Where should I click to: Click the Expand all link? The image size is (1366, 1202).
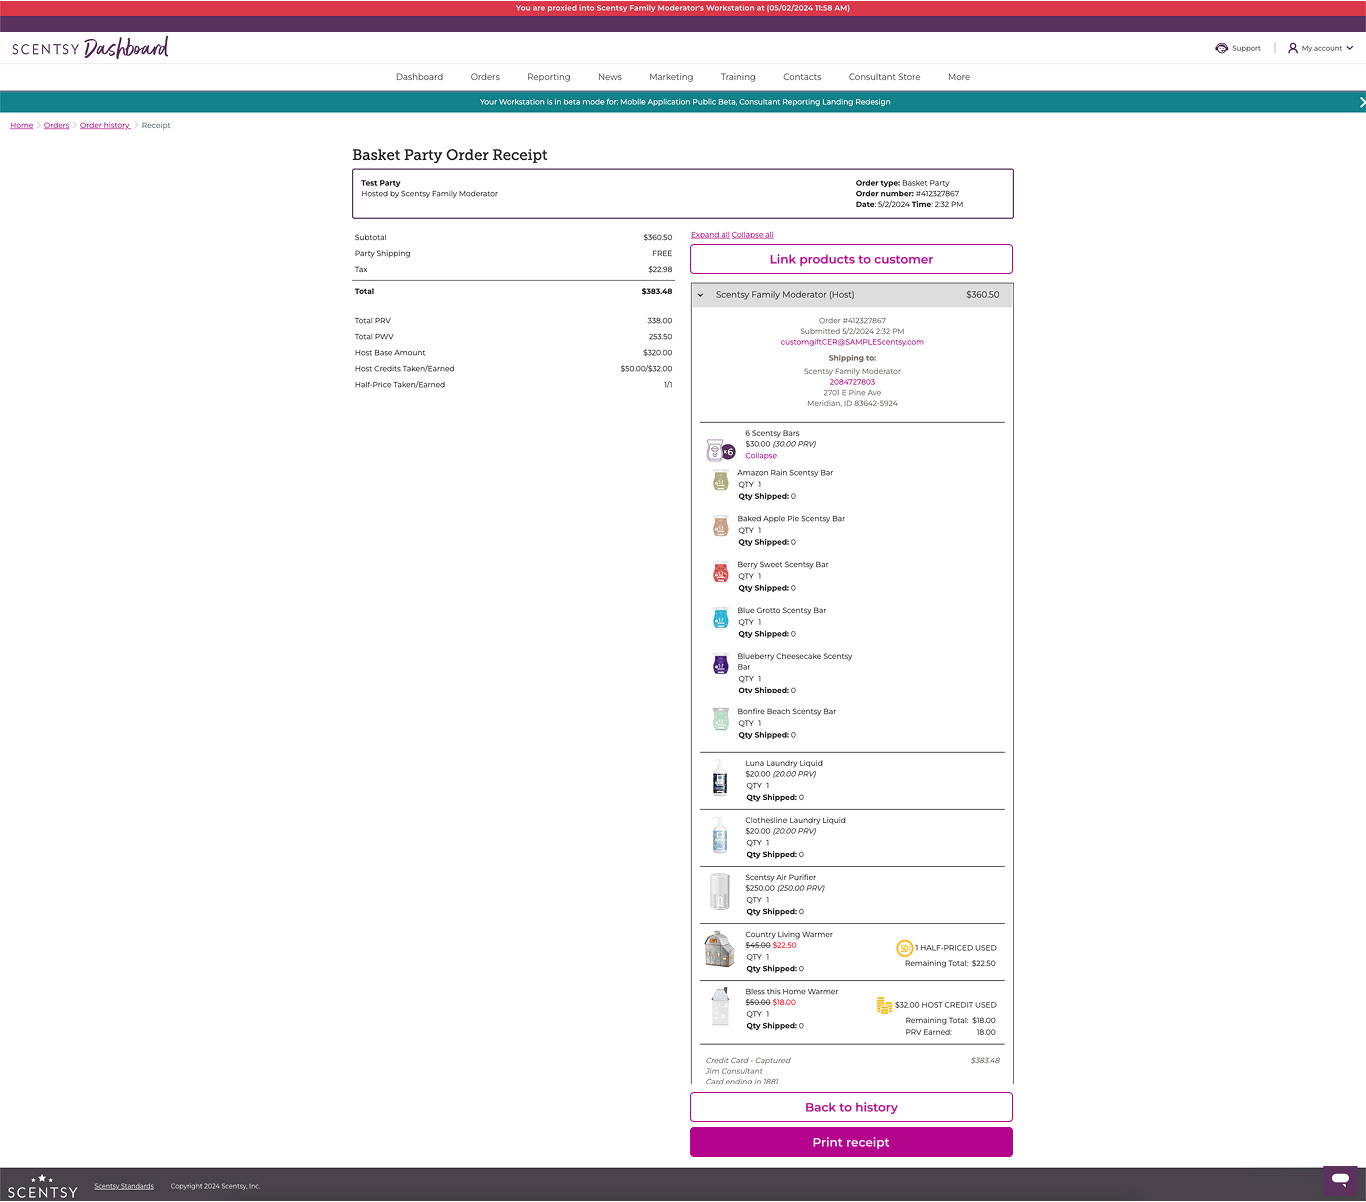pos(710,235)
